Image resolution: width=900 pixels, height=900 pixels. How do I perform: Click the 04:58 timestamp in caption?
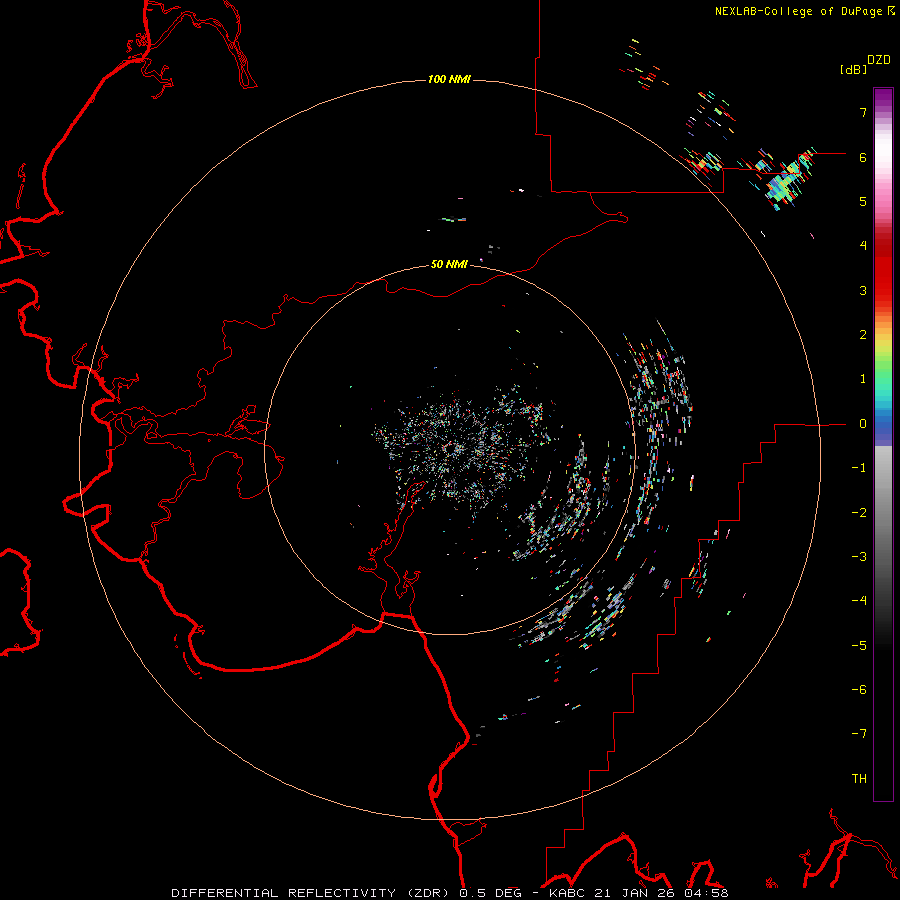pyautogui.click(x=706, y=893)
